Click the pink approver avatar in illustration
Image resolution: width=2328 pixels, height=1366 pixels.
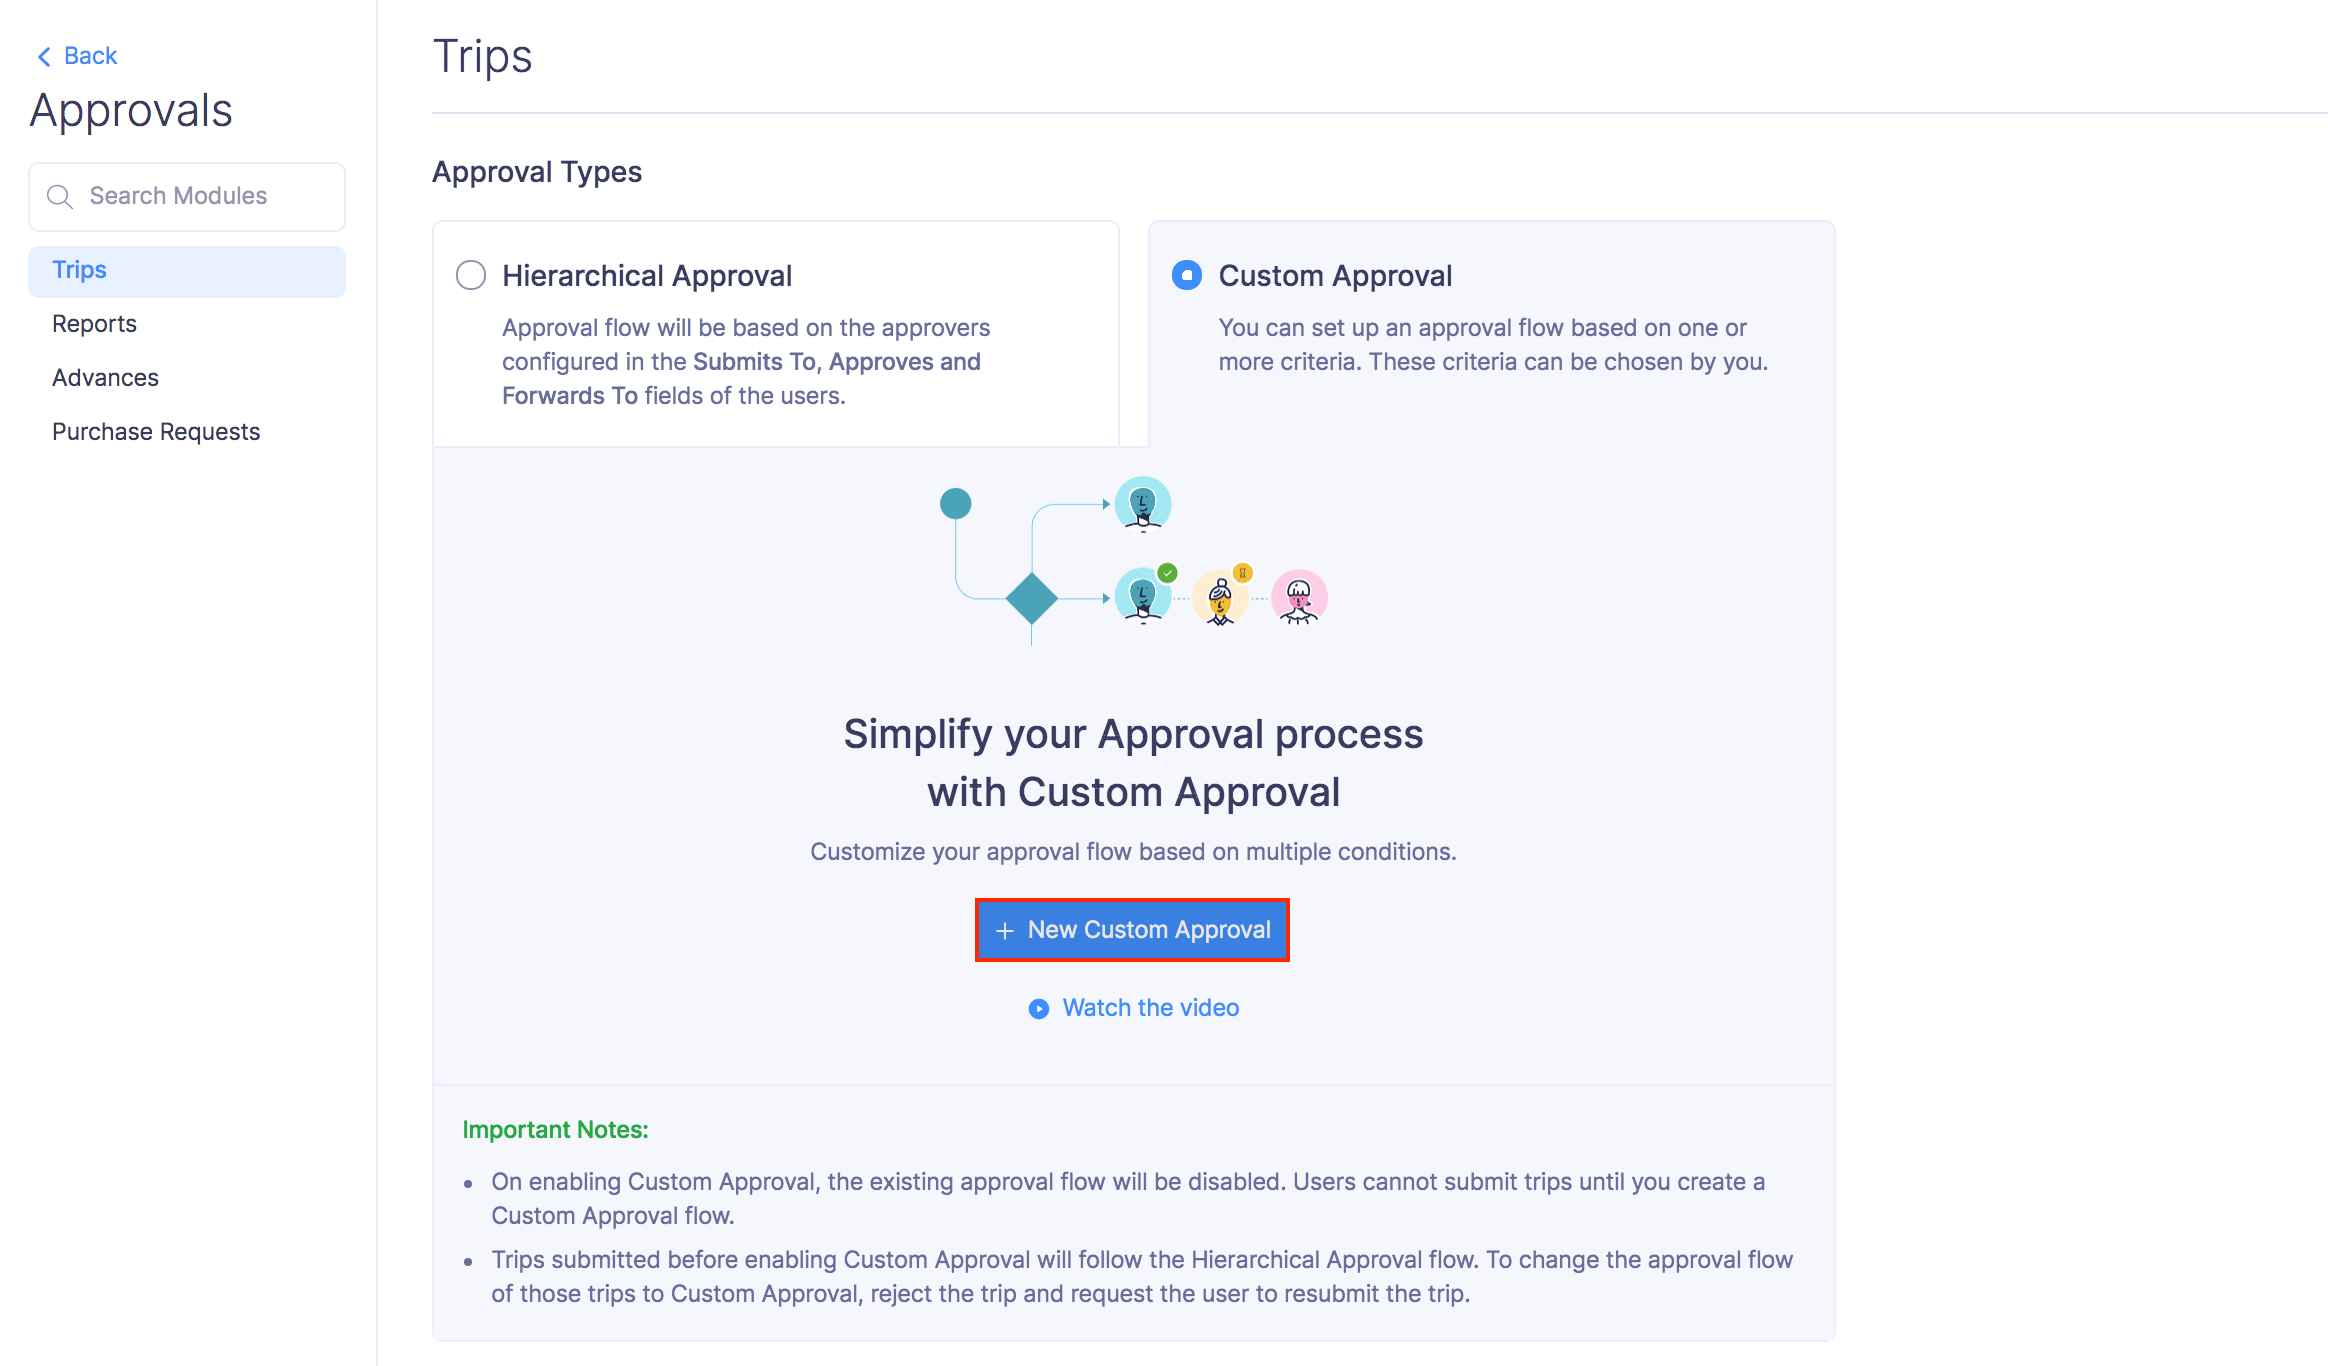(1298, 598)
